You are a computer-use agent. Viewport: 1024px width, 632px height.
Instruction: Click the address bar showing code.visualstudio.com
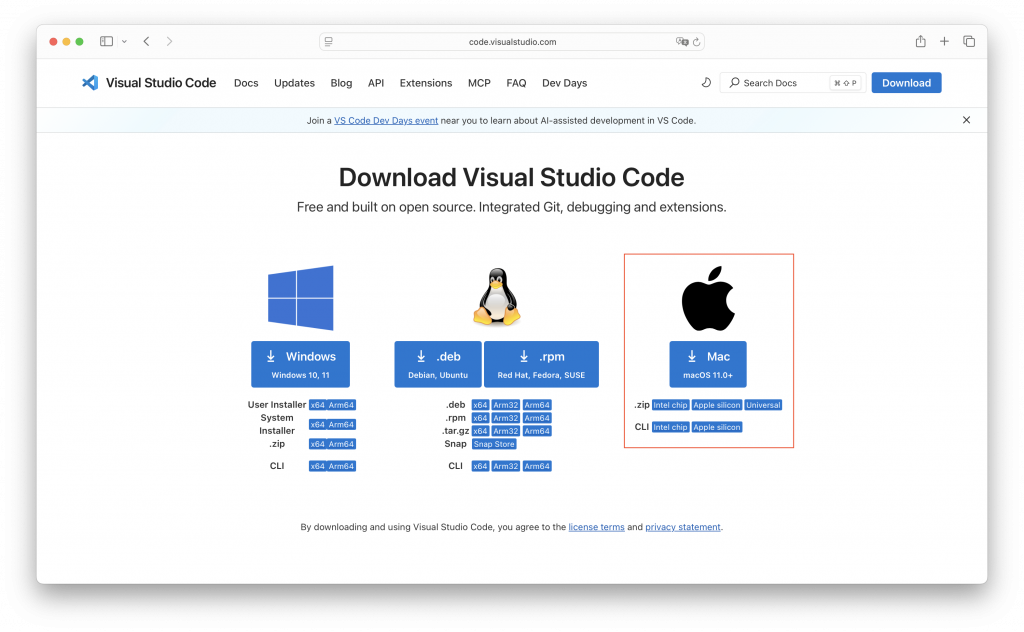pos(512,42)
